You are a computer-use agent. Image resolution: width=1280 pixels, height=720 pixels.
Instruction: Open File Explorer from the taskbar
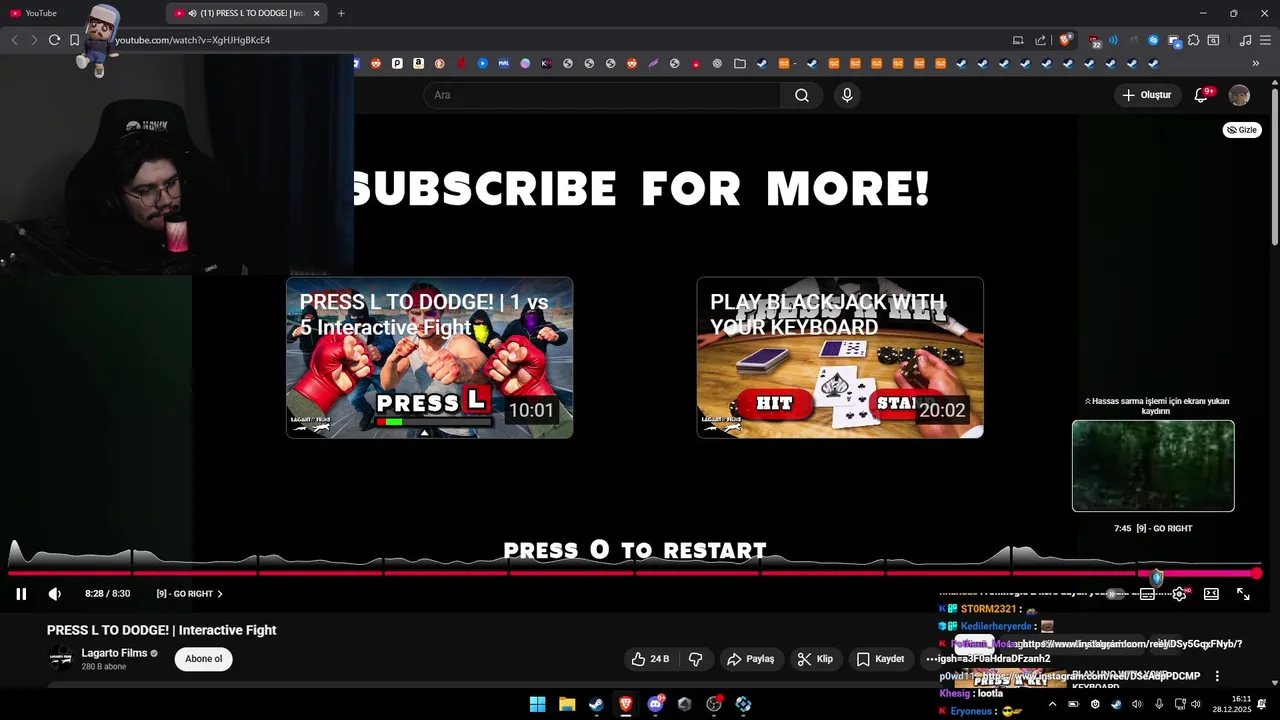[567, 704]
